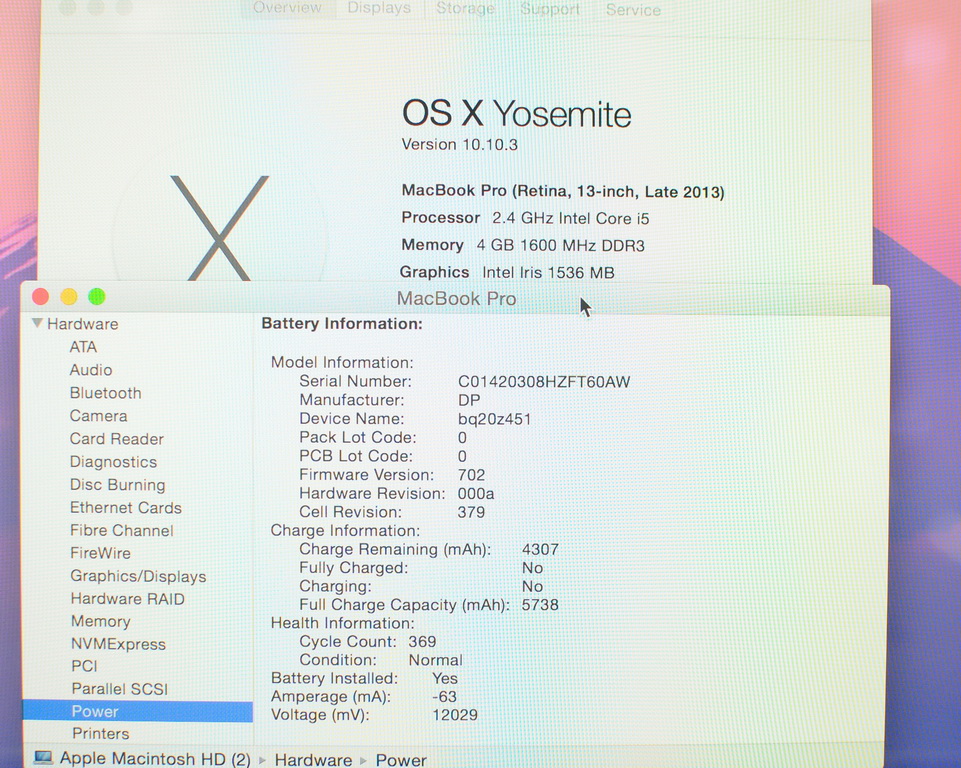The height and width of the screenshot is (768, 961).
Task: Click the Battery Installed value Yes
Action: point(445,679)
